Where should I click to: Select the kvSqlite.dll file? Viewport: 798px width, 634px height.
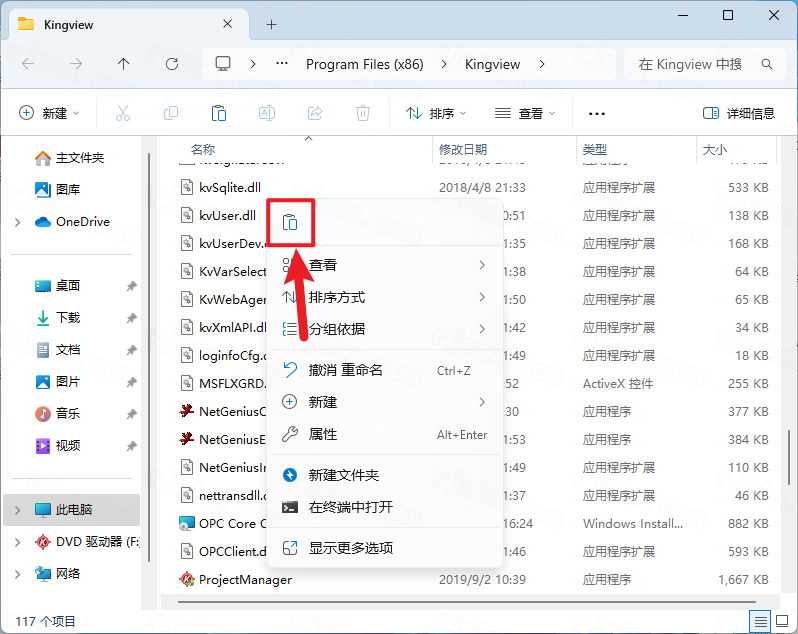click(230, 188)
